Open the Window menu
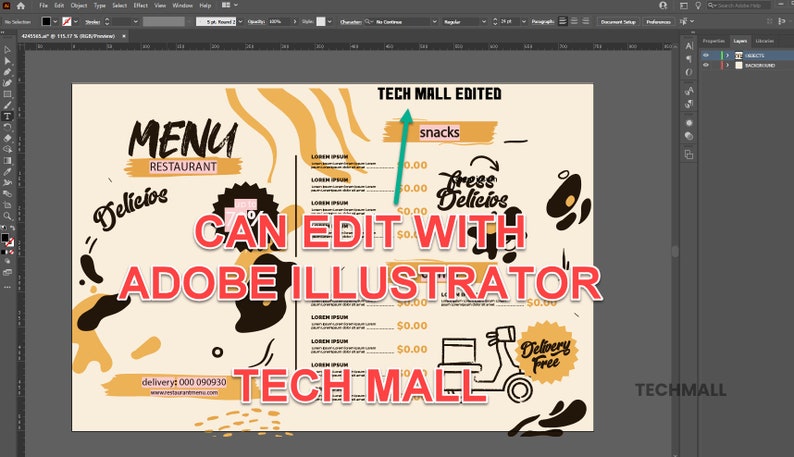794x457 pixels. pyautogui.click(x=182, y=6)
